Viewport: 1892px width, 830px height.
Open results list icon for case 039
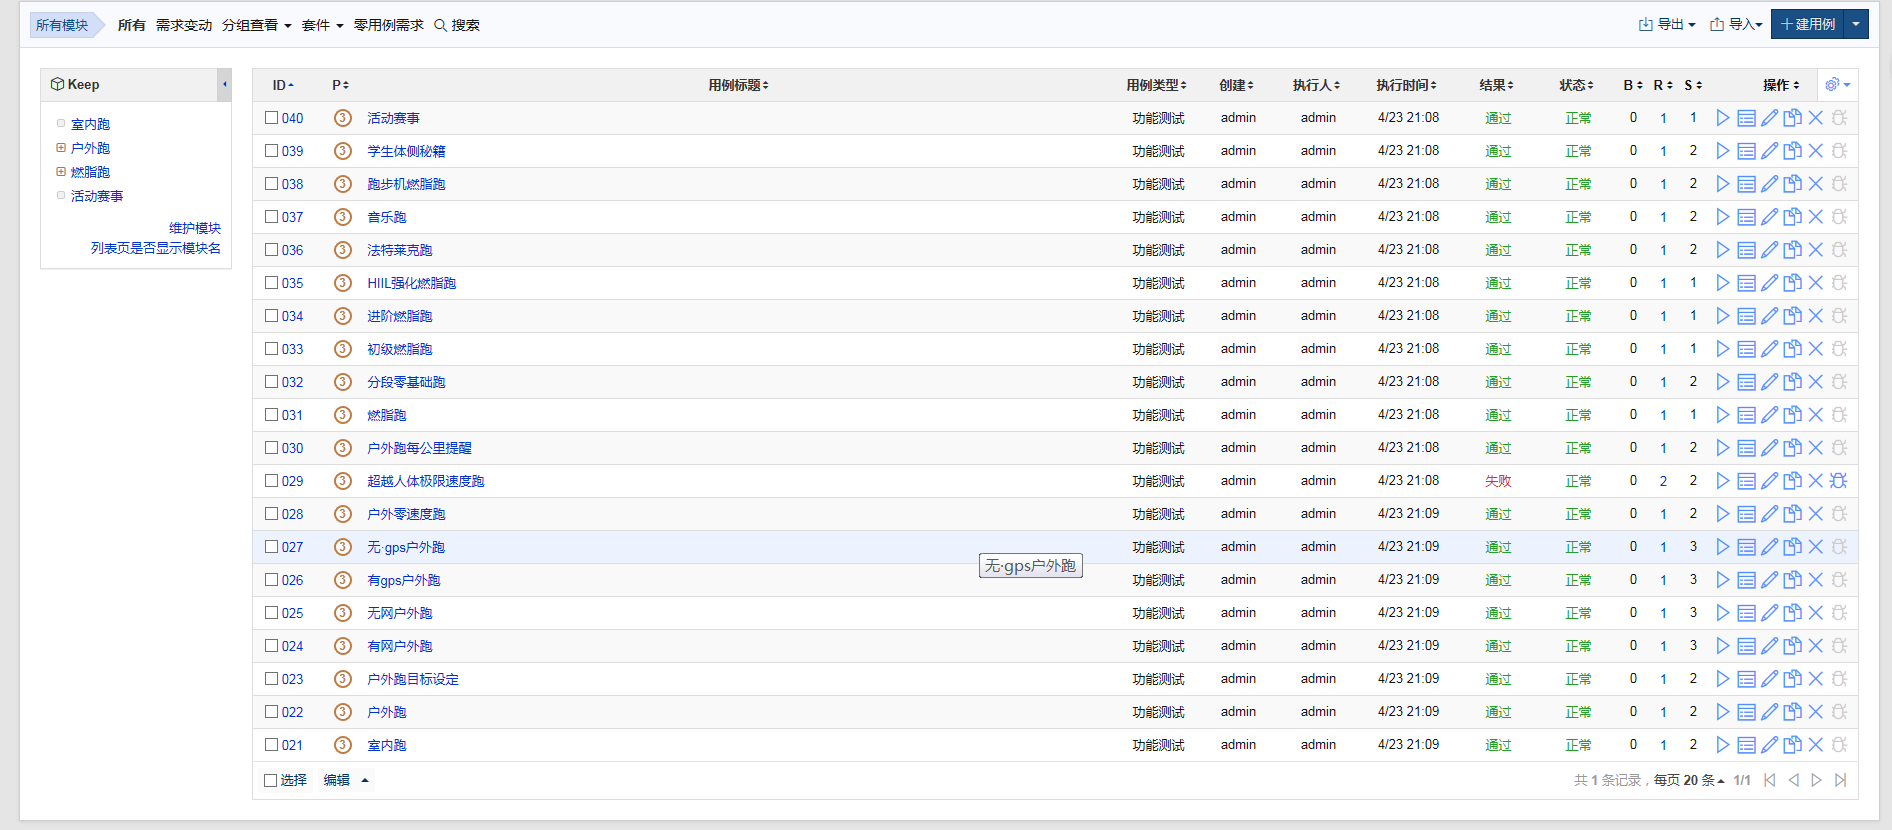1746,151
